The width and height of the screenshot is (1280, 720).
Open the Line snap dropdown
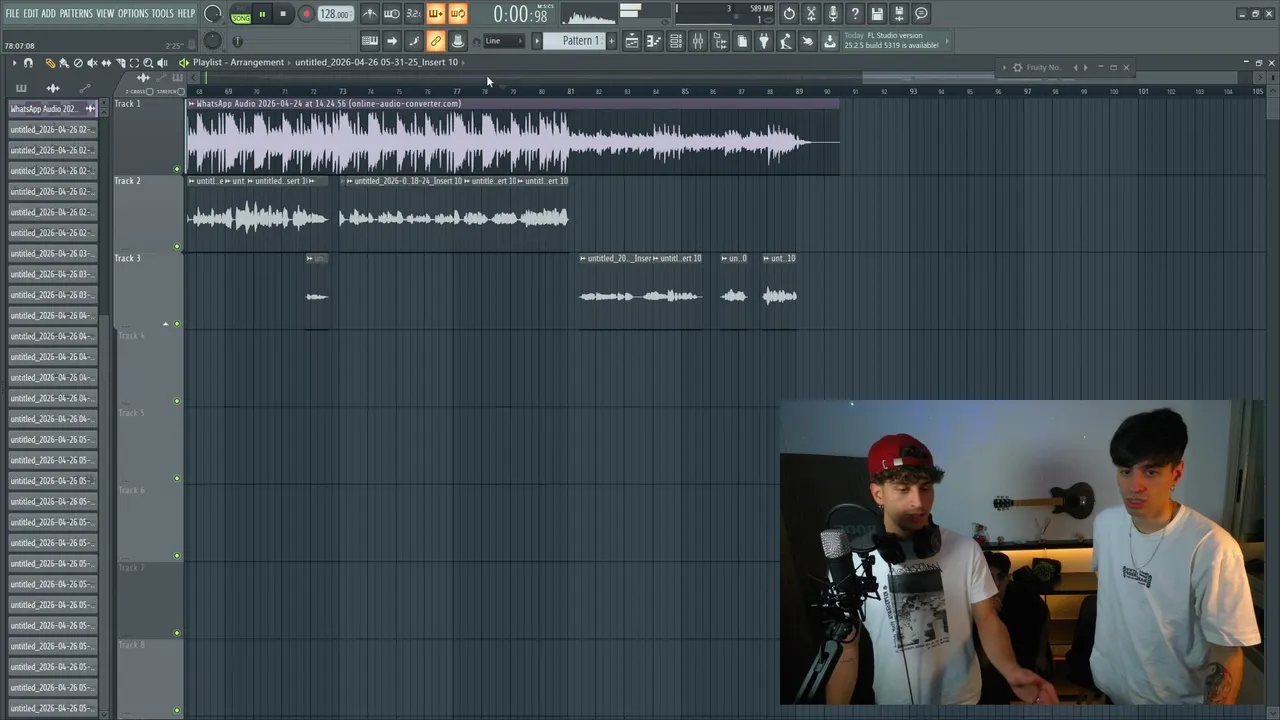(x=506, y=41)
